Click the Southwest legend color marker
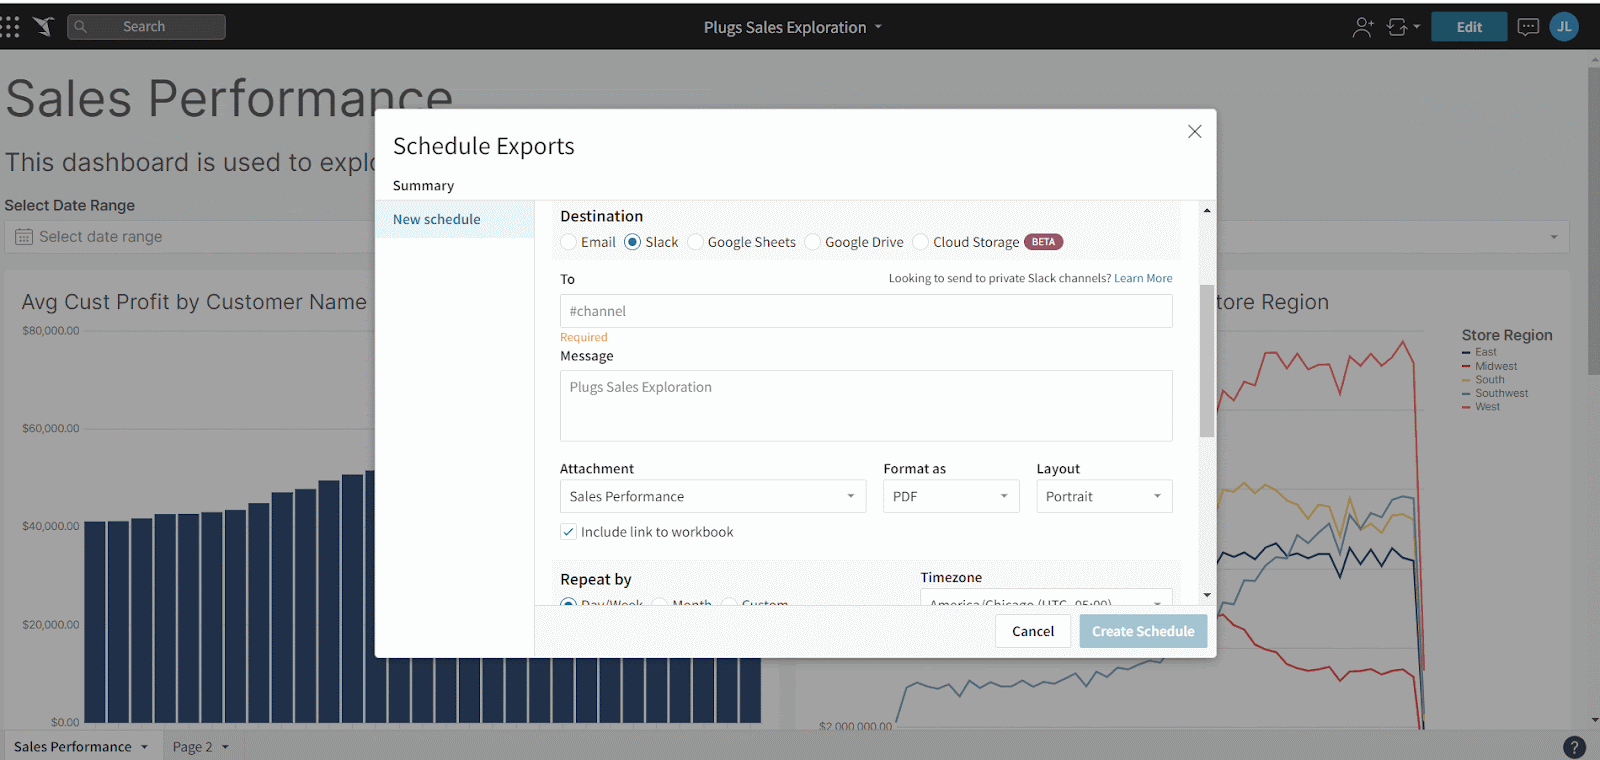This screenshot has height=760, width=1600. (1466, 394)
